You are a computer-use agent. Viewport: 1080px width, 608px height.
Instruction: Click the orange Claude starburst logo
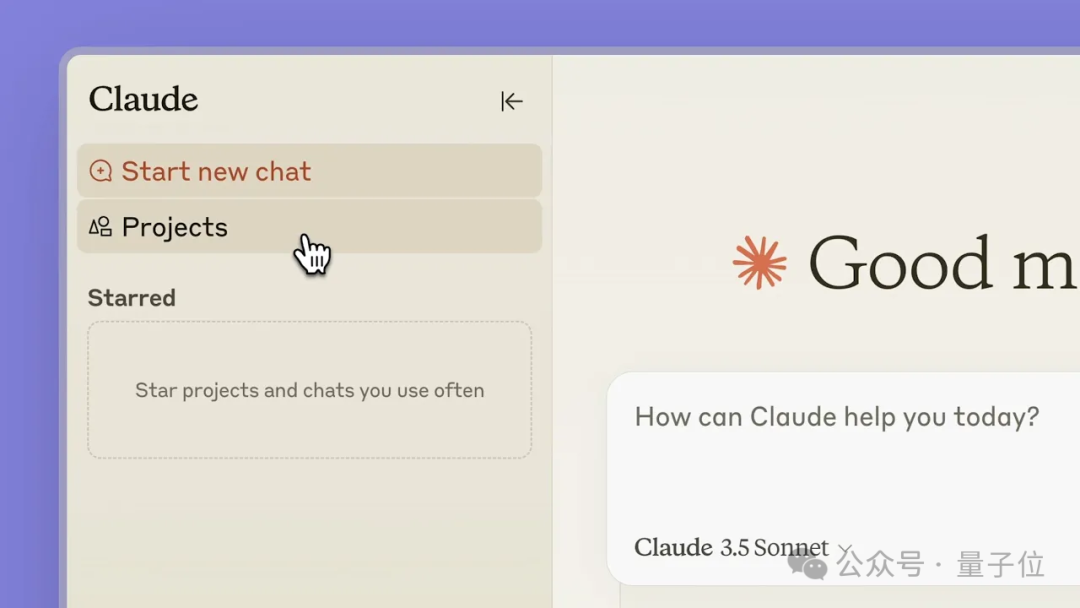pyautogui.click(x=759, y=262)
